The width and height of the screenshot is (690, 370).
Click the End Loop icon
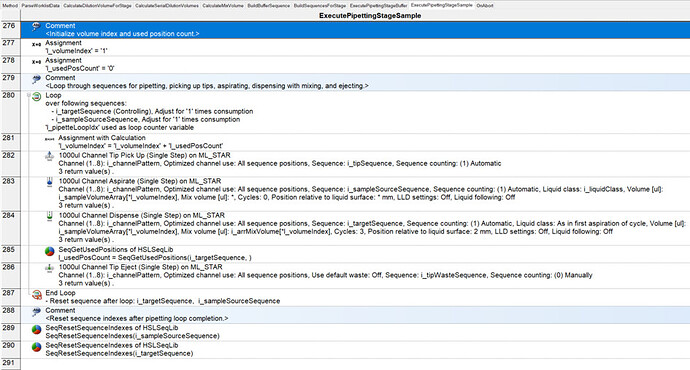point(37,294)
